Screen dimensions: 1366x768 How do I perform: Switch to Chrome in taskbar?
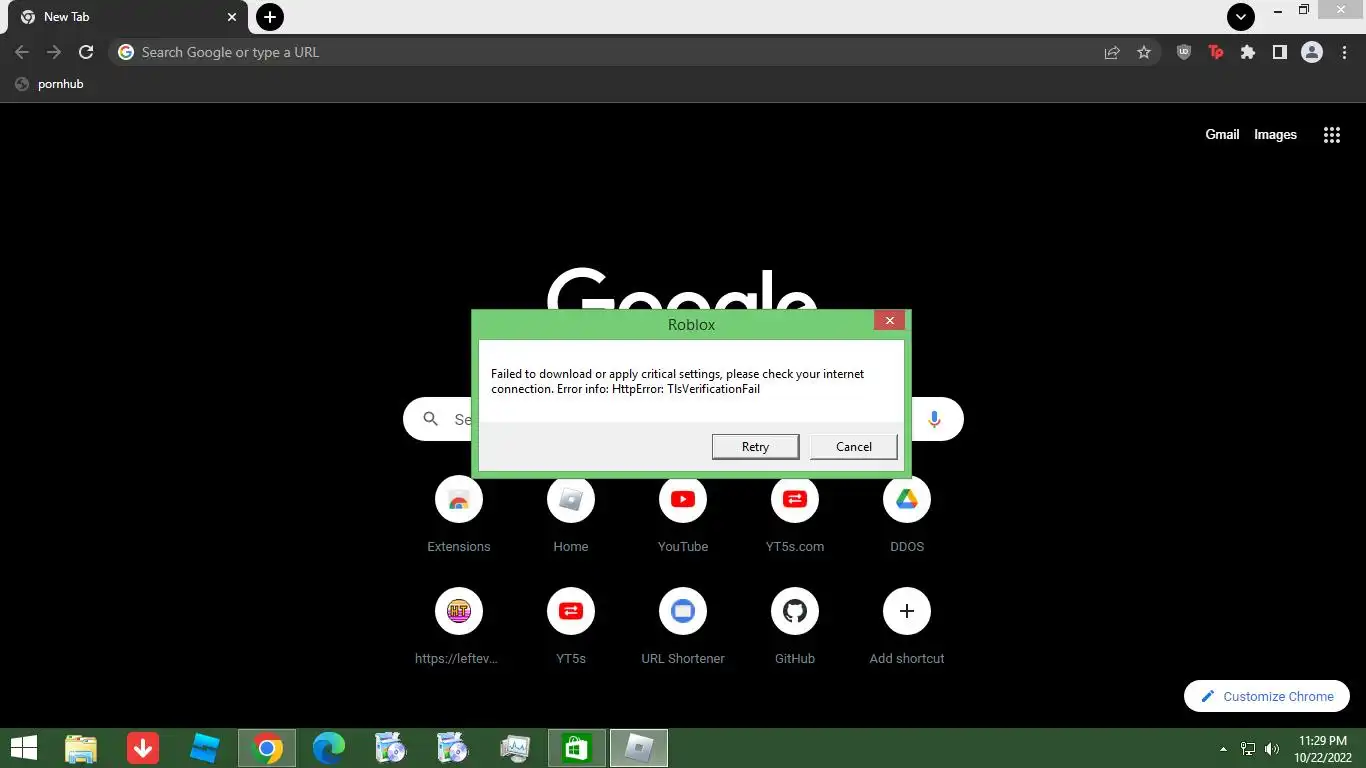[267, 748]
